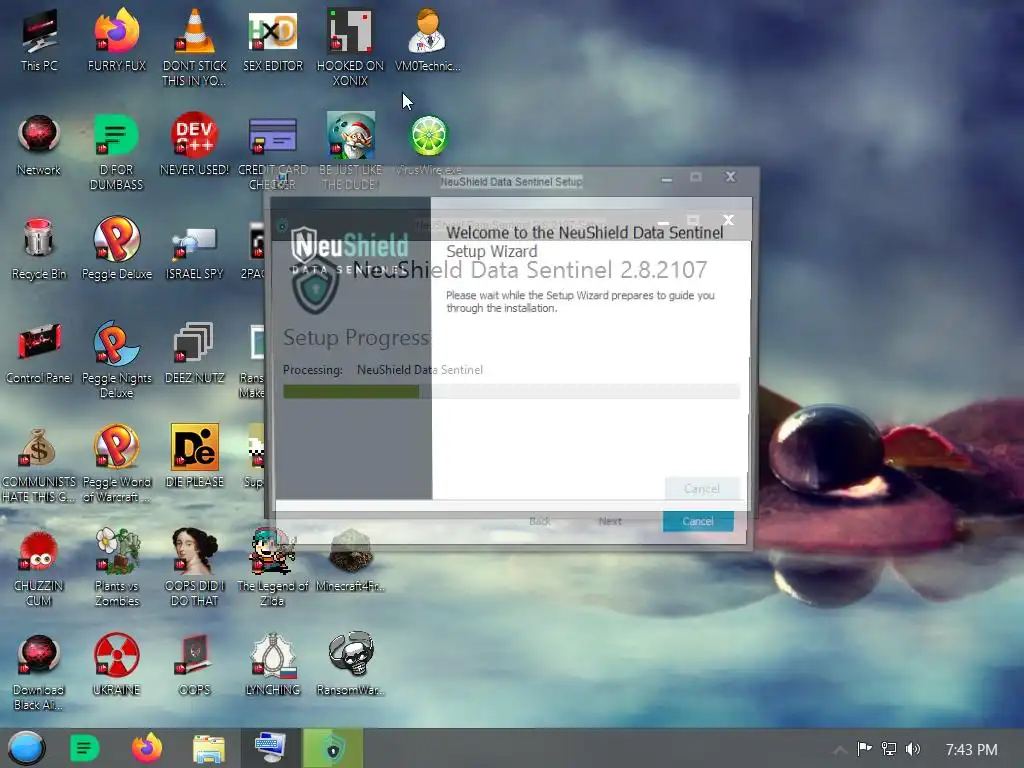
Task: Close the inner NeuShield 2.8.2107 installer window
Action: point(729,220)
